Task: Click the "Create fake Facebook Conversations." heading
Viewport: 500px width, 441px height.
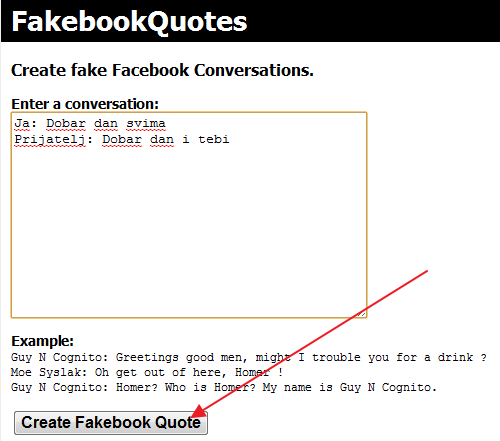Action: pyautogui.click(x=162, y=70)
